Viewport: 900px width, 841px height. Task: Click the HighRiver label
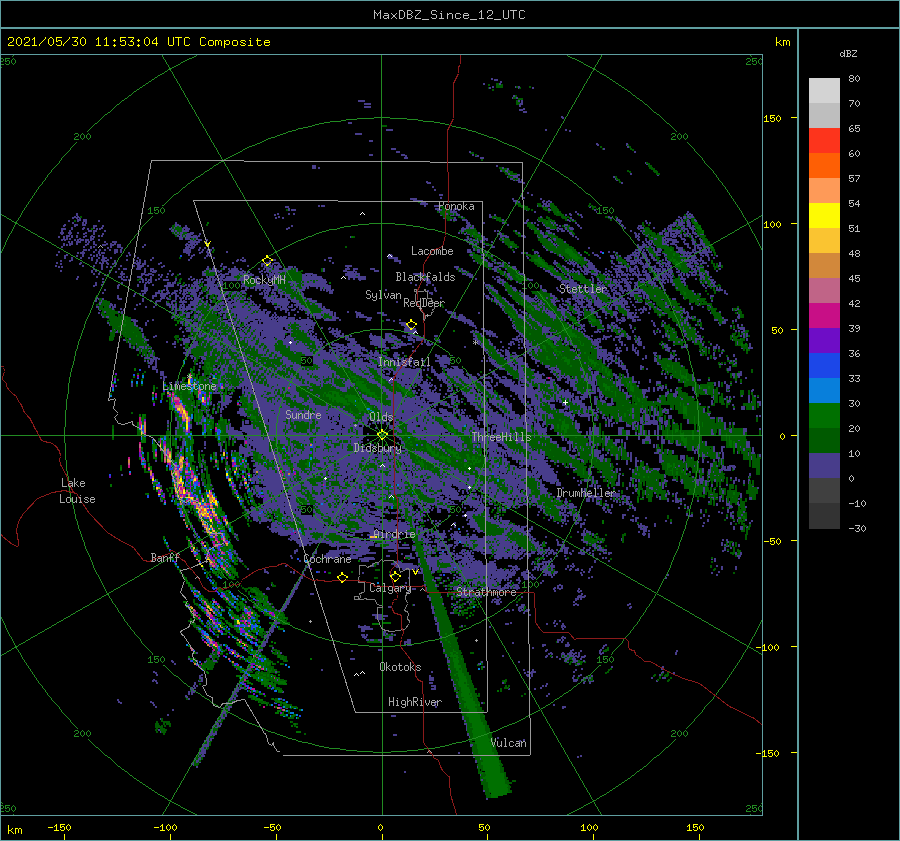[415, 702]
